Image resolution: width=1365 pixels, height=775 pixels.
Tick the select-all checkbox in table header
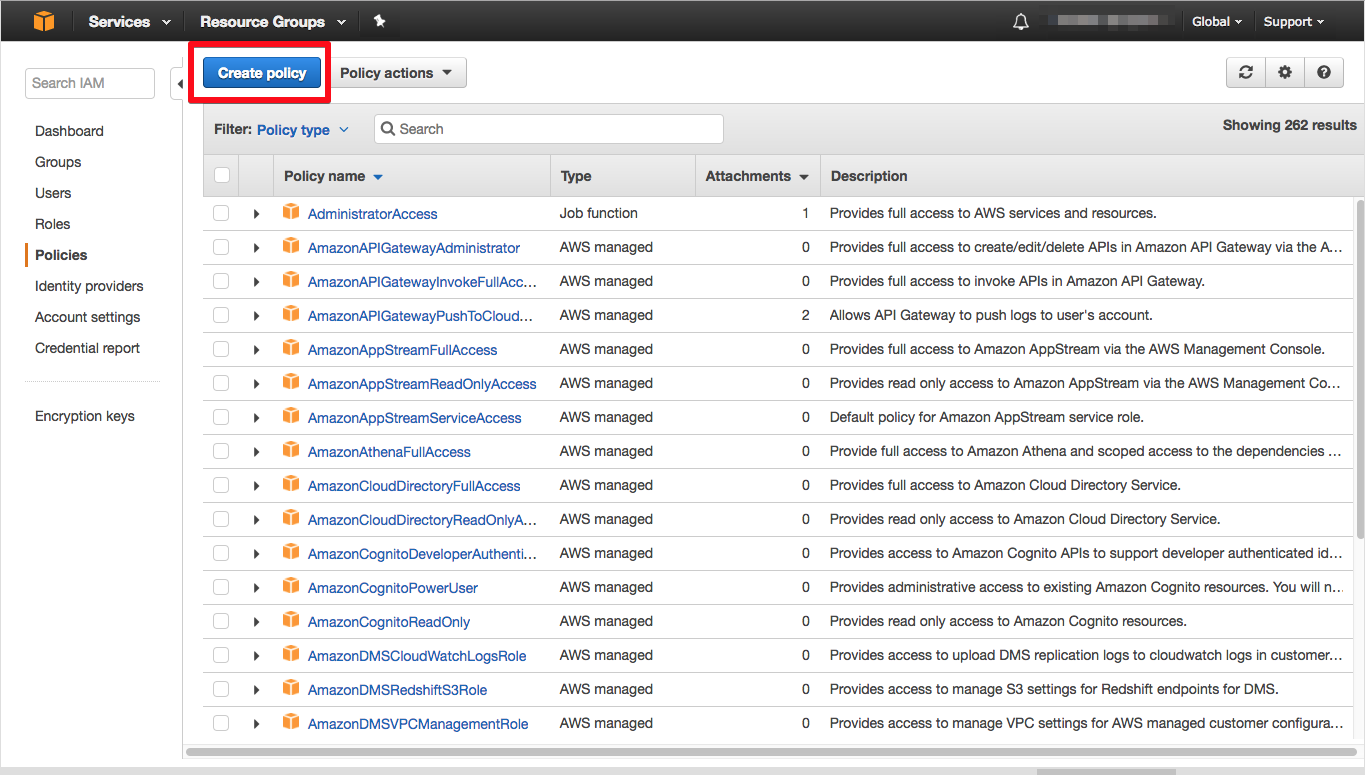[222, 176]
